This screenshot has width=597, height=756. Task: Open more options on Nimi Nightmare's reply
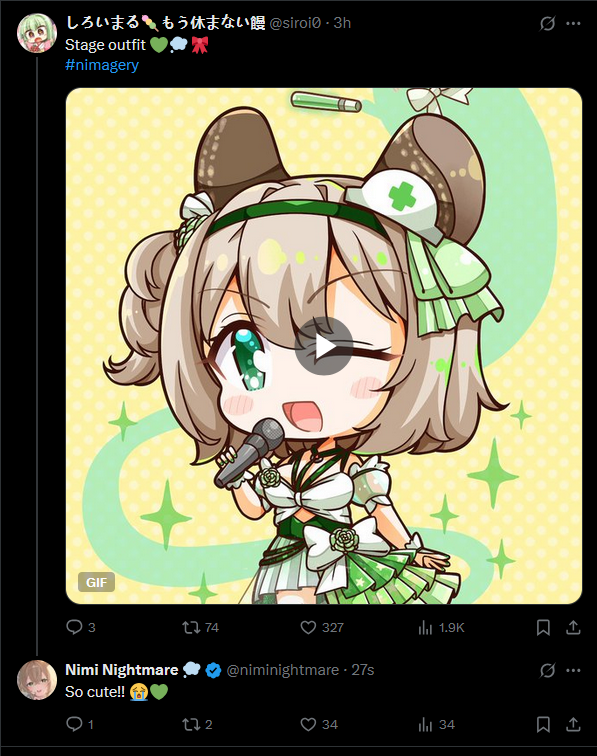pyautogui.click(x=573, y=670)
